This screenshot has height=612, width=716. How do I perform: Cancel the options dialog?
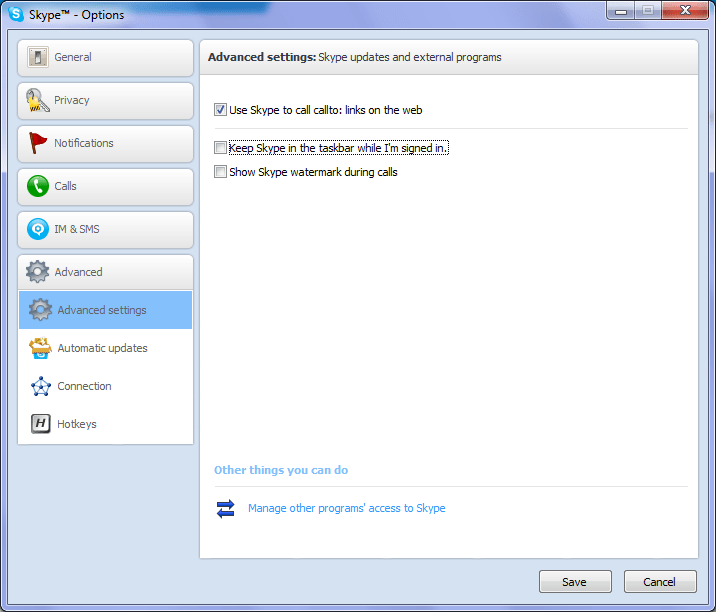click(x=660, y=581)
